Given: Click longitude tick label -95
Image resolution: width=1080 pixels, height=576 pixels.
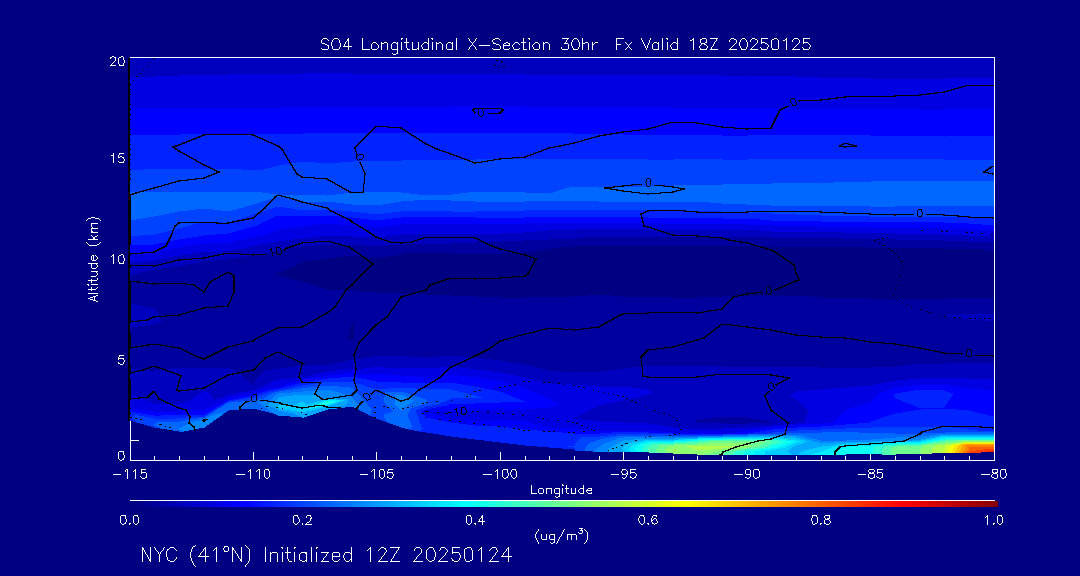Looking at the screenshot, I should click(623, 475).
